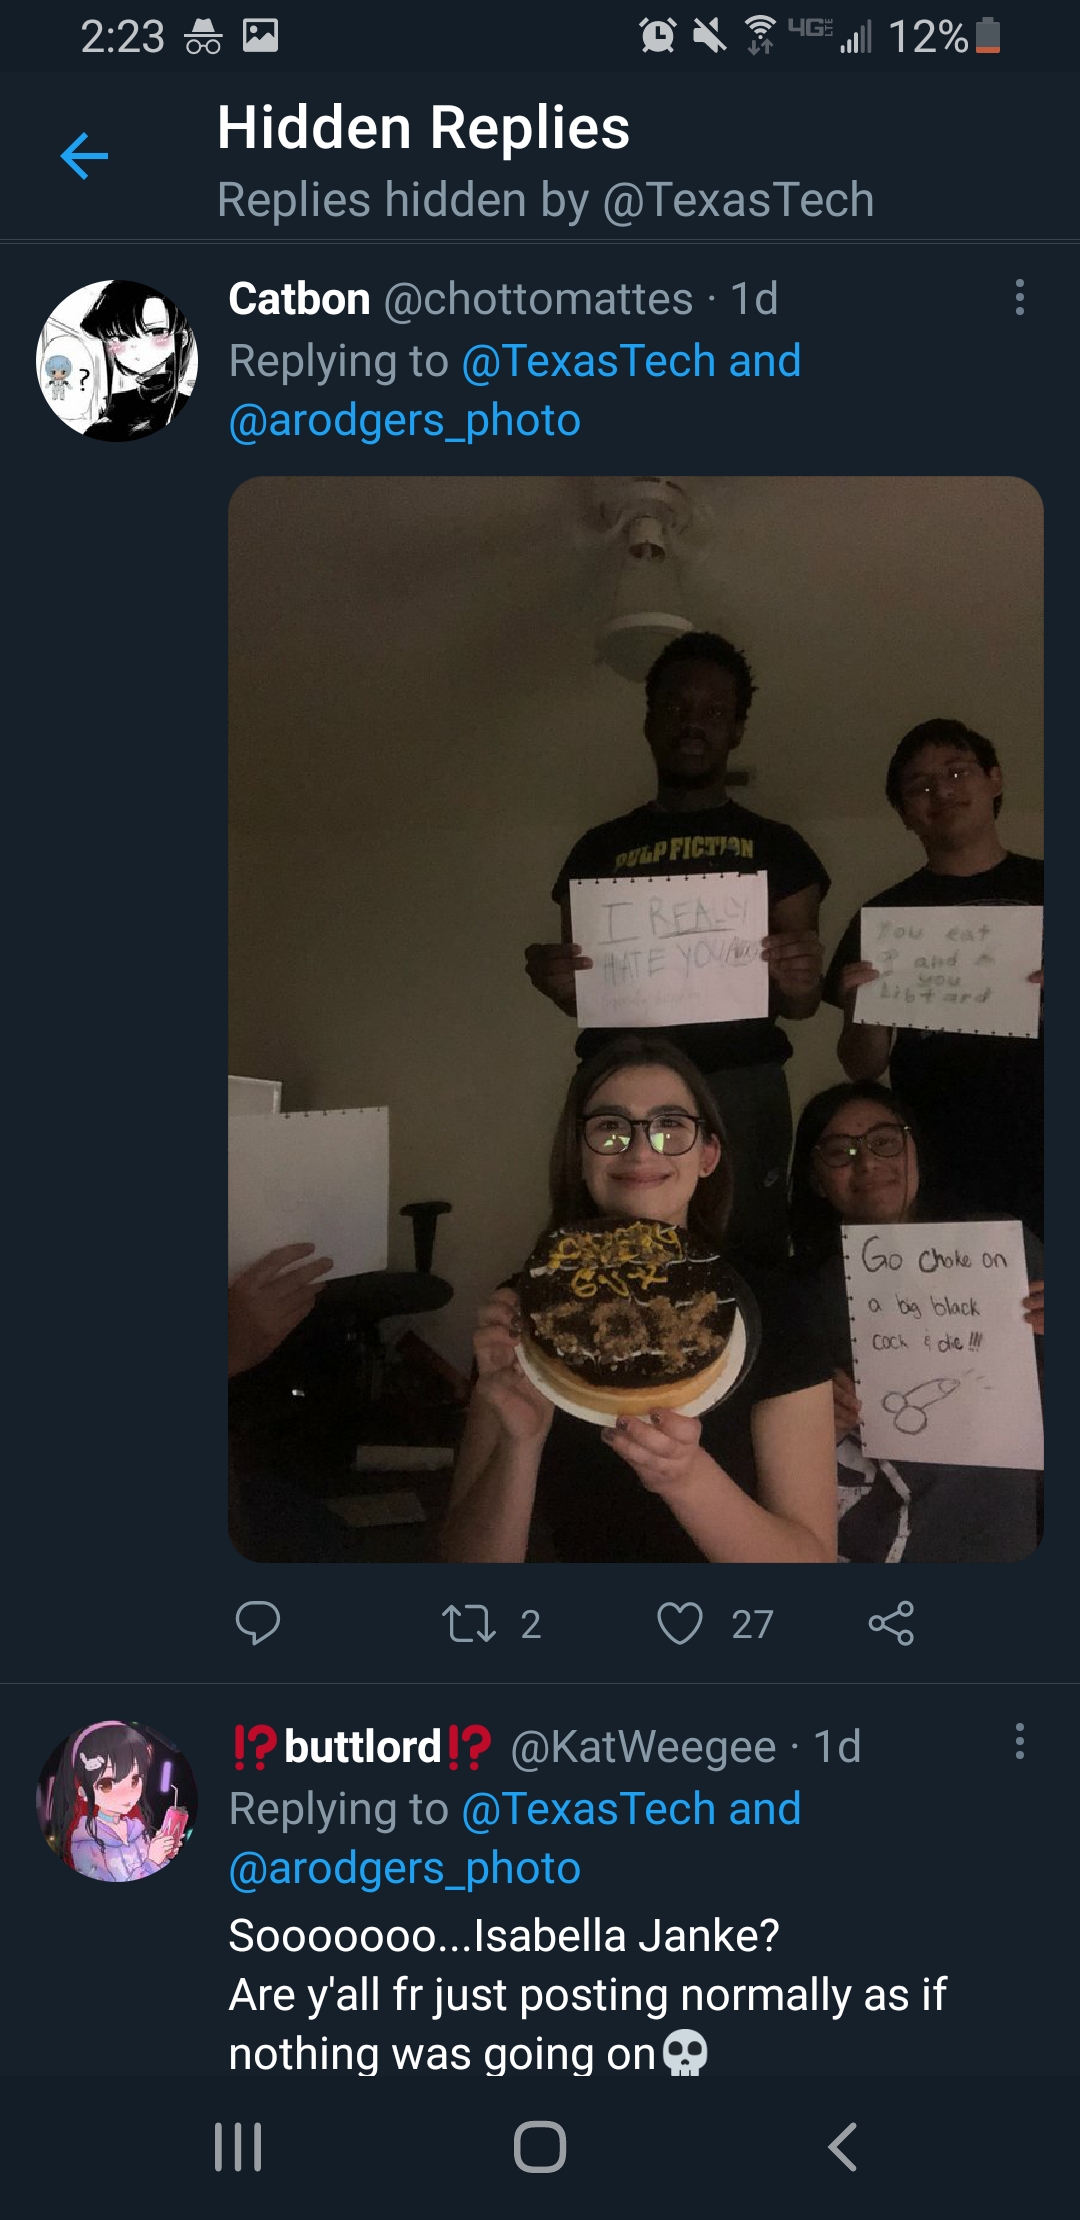Open the three-dot menu on buttlord's tweet
The width and height of the screenshot is (1080, 2220).
tap(1019, 1741)
